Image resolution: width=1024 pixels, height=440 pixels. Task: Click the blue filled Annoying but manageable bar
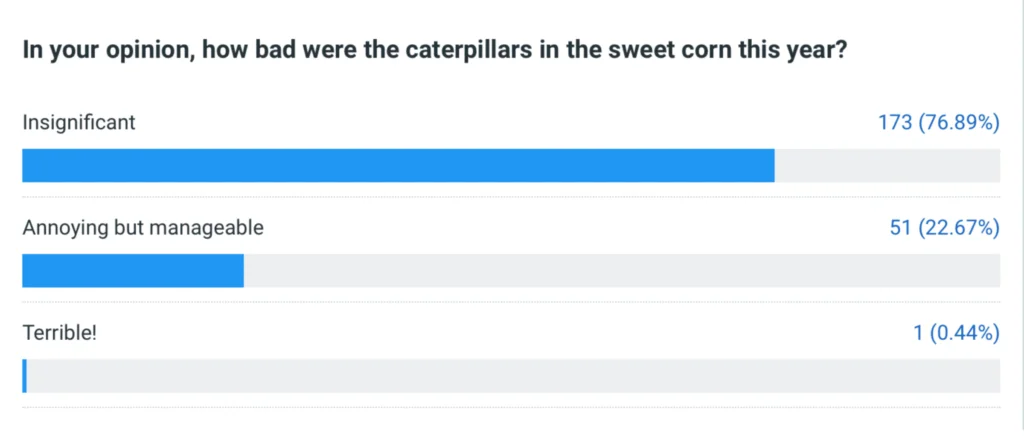pyautogui.click(x=133, y=271)
